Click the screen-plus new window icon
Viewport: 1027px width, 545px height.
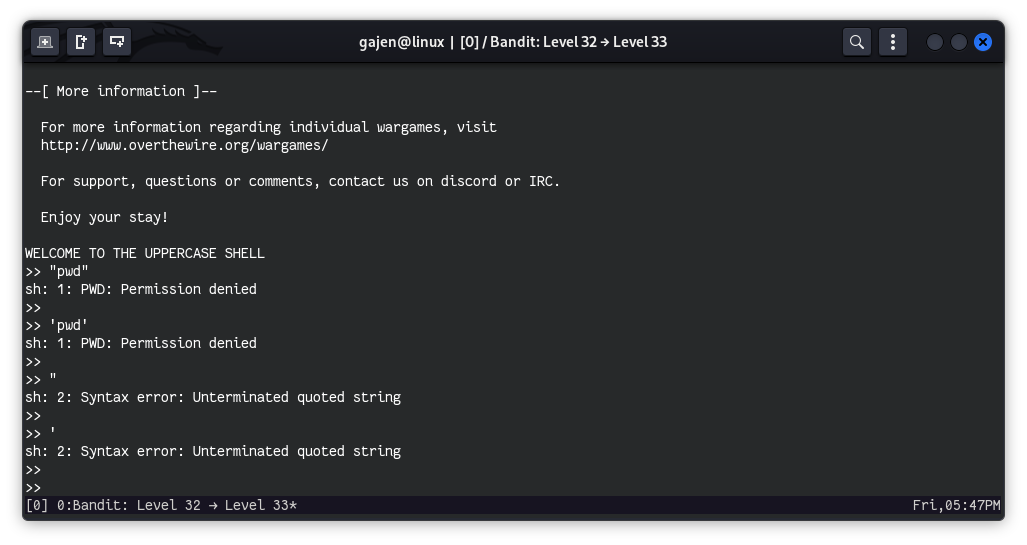[117, 42]
